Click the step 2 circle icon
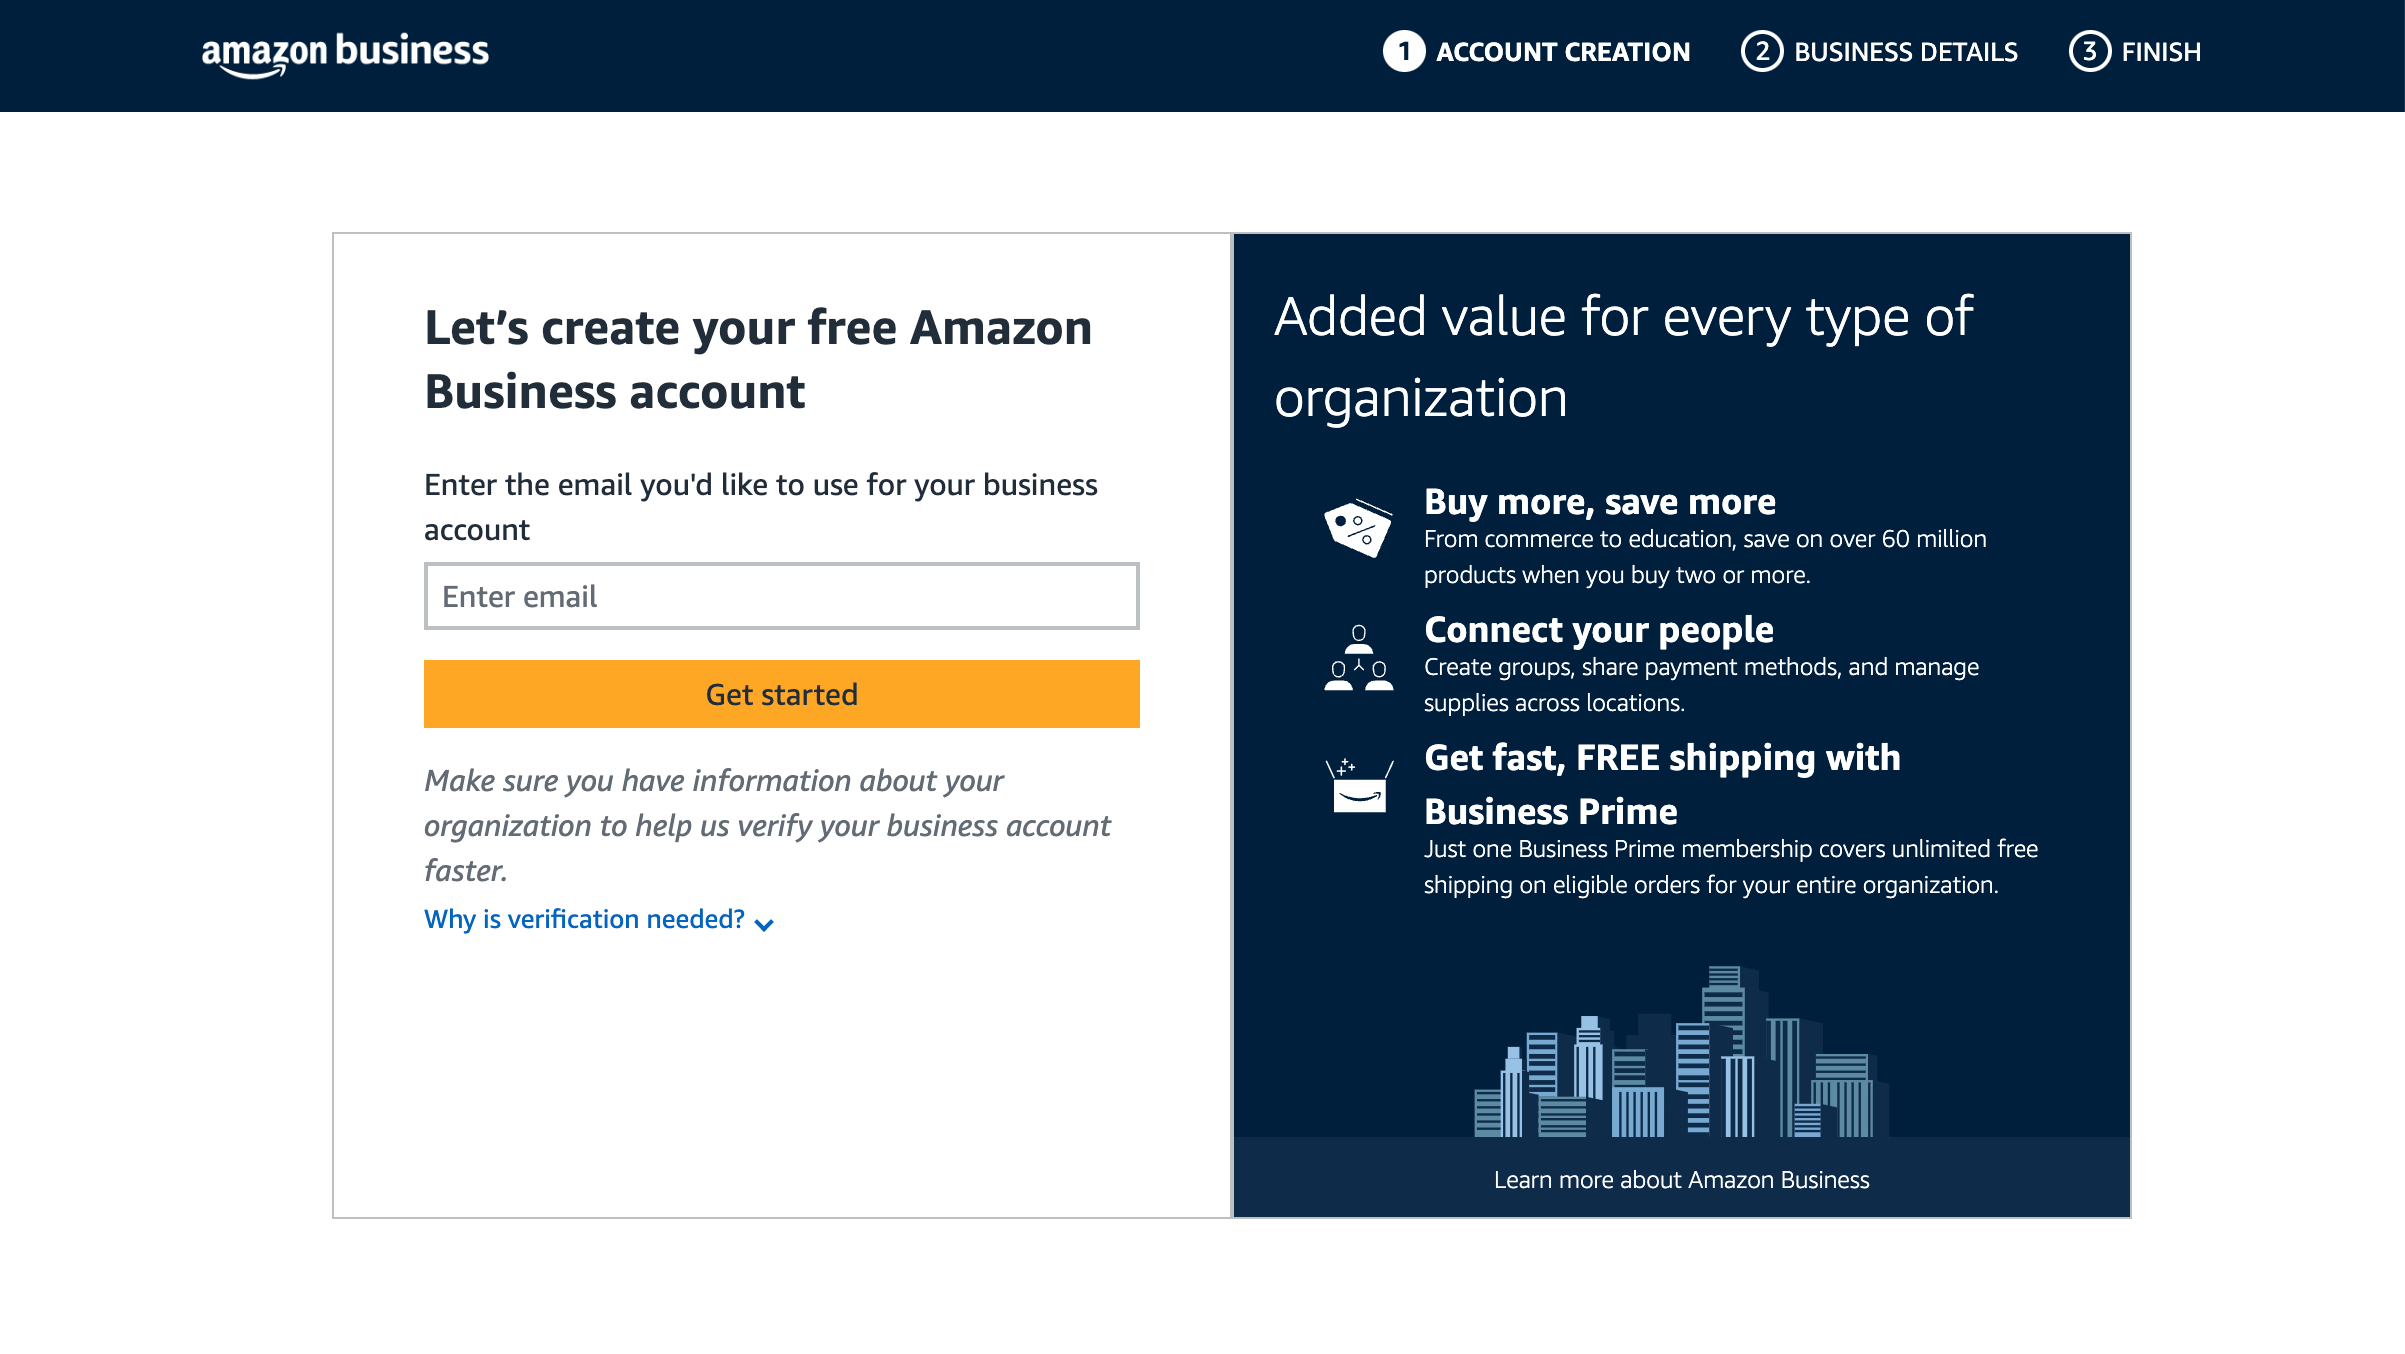 (1762, 52)
